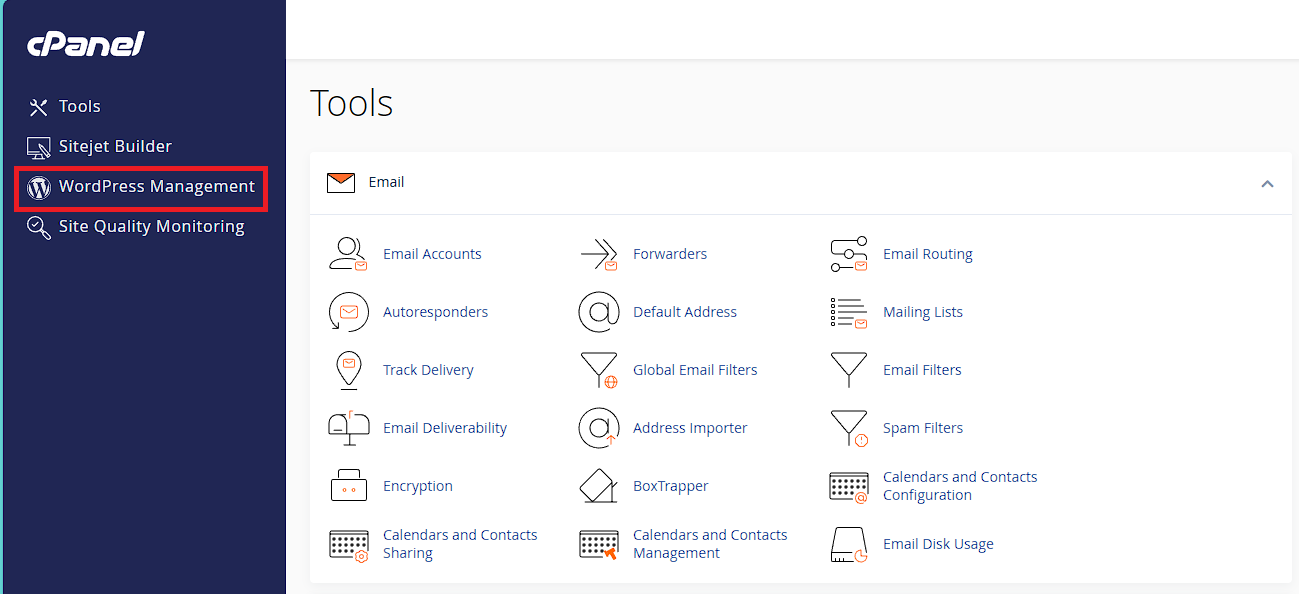Click the Email Accounts icon
Image resolution: width=1299 pixels, height=594 pixels.
click(349, 254)
